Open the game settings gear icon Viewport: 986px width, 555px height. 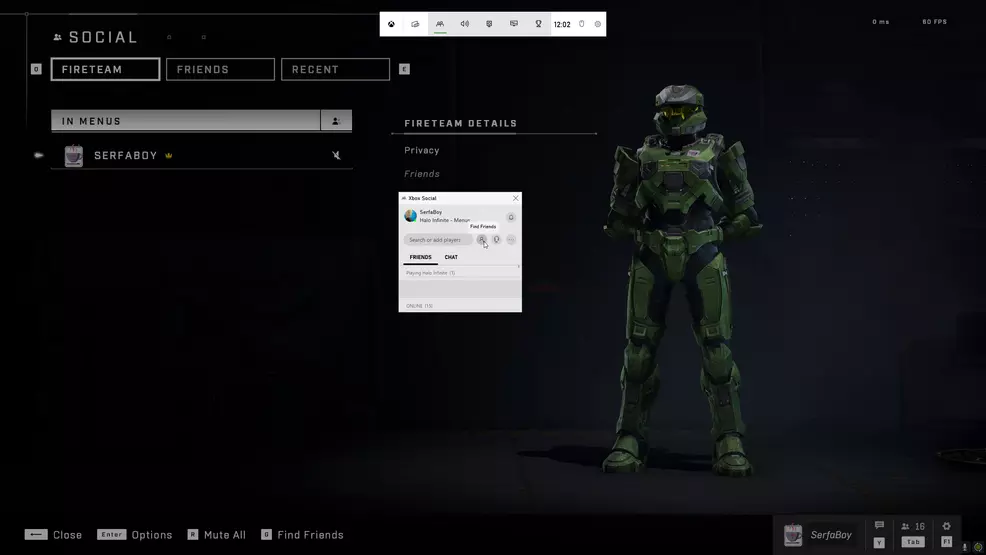pos(946,527)
